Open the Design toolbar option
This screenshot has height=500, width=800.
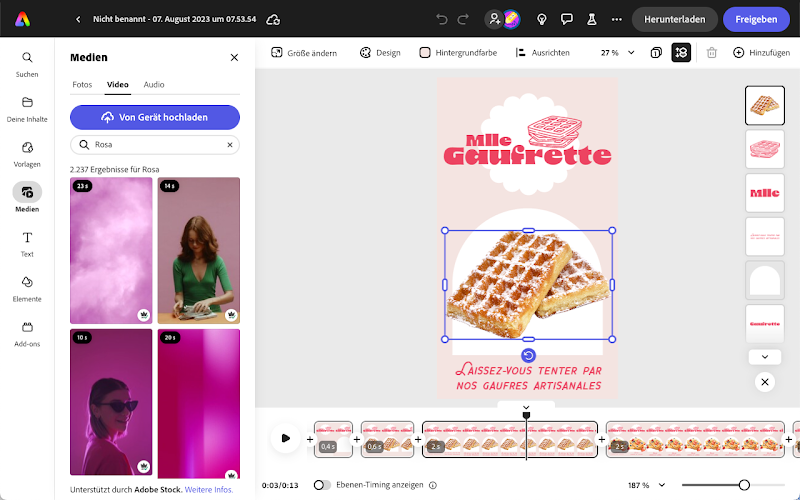click(x=380, y=53)
